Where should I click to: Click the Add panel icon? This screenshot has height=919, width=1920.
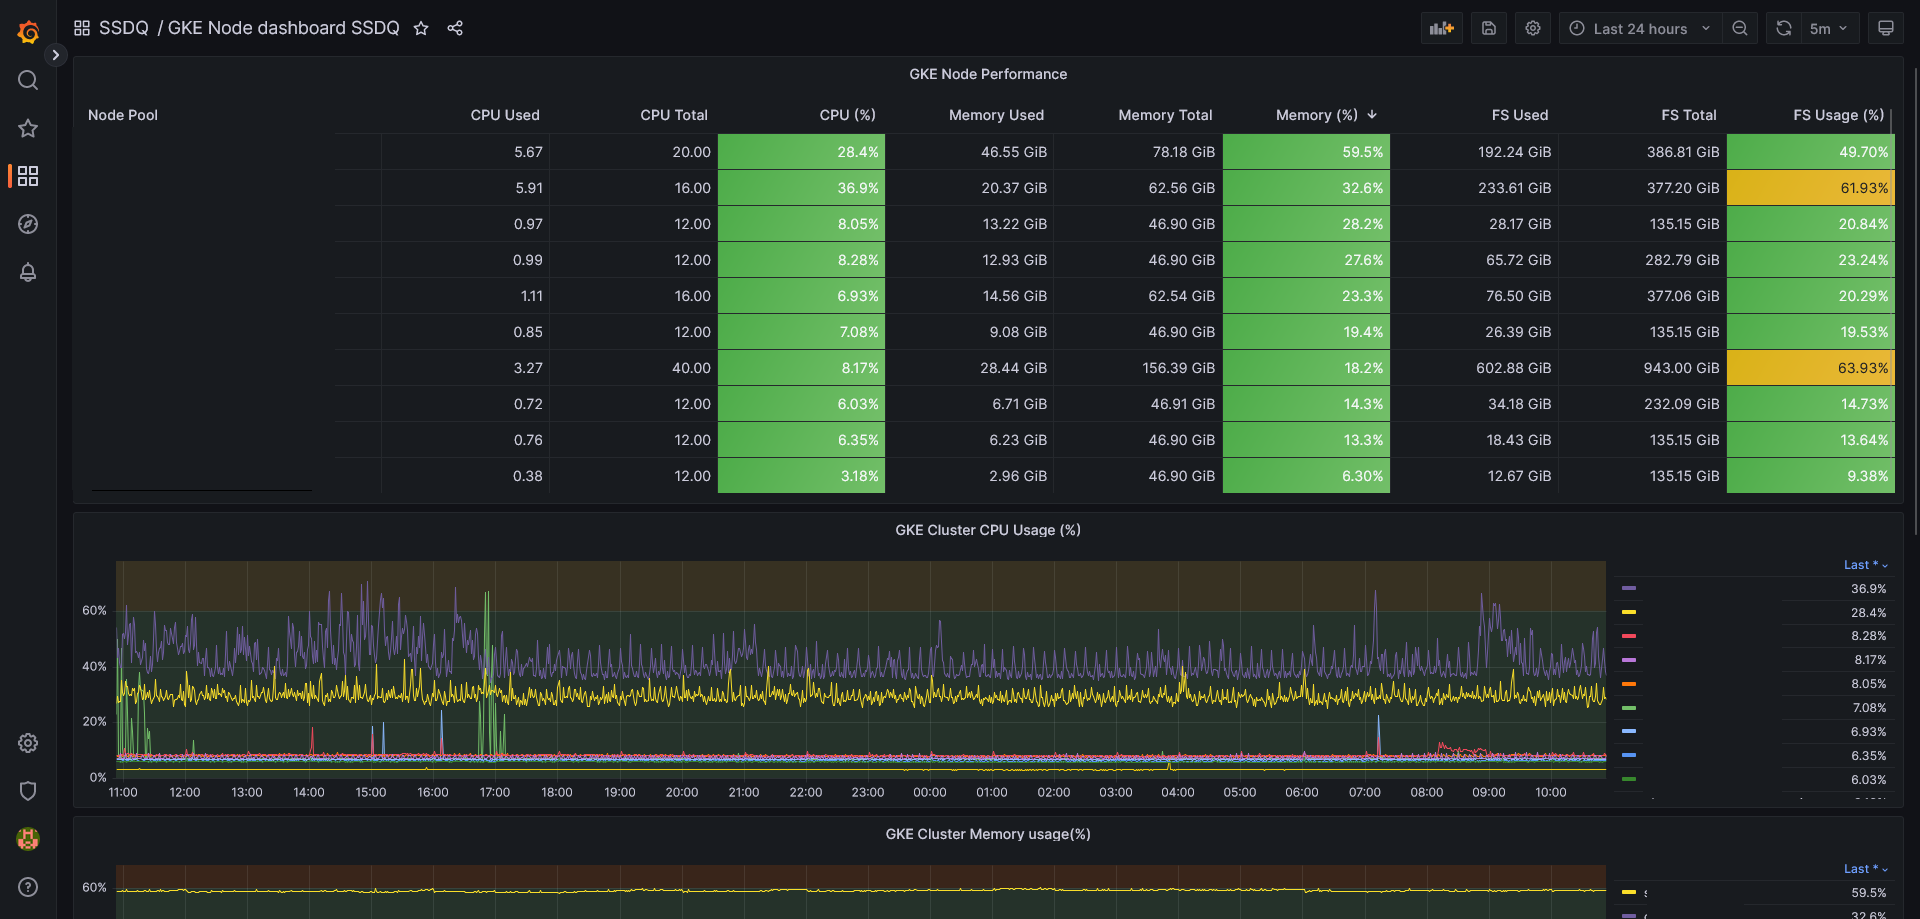(1441, 28)
